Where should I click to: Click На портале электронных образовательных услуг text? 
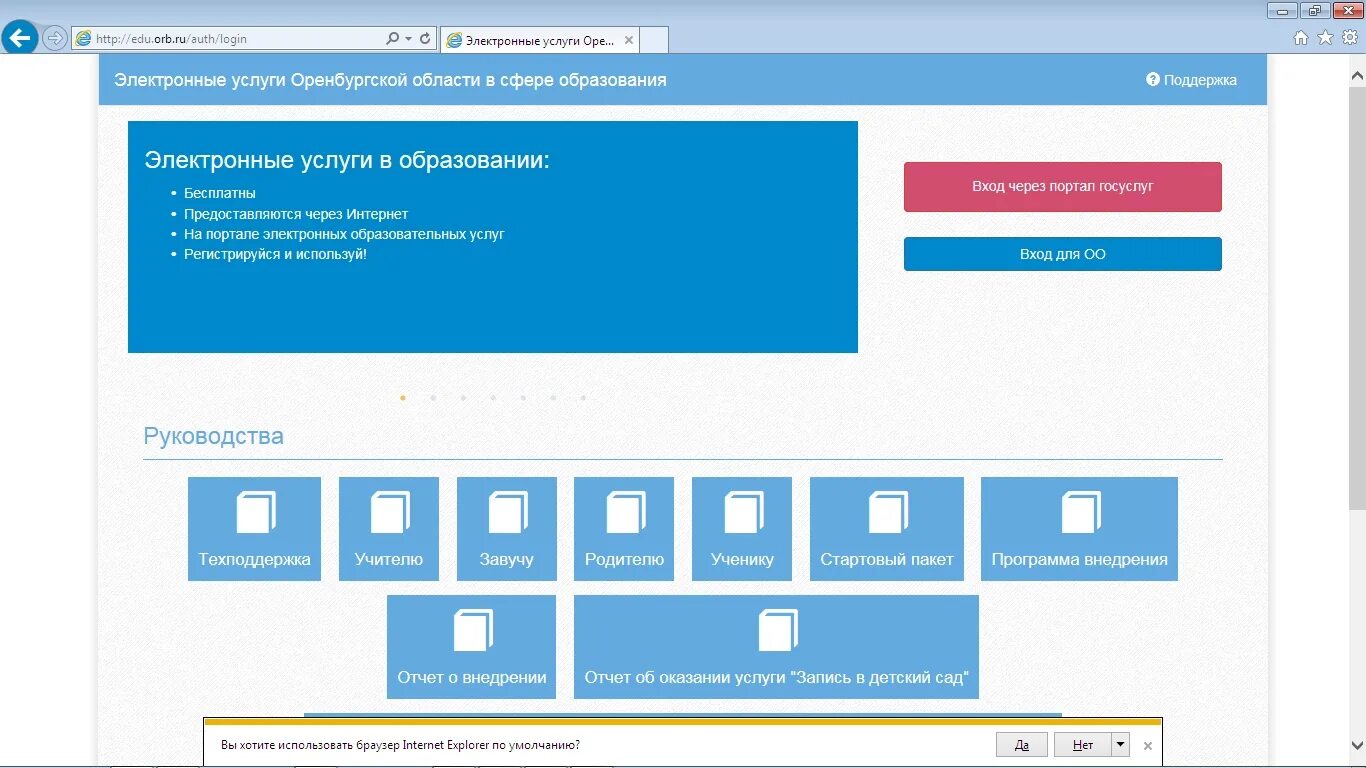[x=344, y=234]
